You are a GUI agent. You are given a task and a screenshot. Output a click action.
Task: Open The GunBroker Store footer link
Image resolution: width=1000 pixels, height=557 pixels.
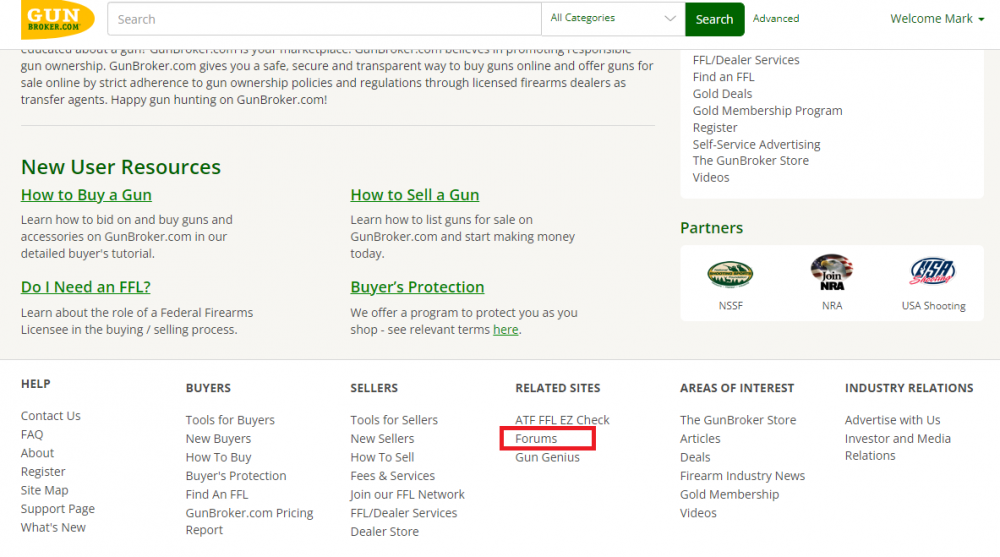738,420
